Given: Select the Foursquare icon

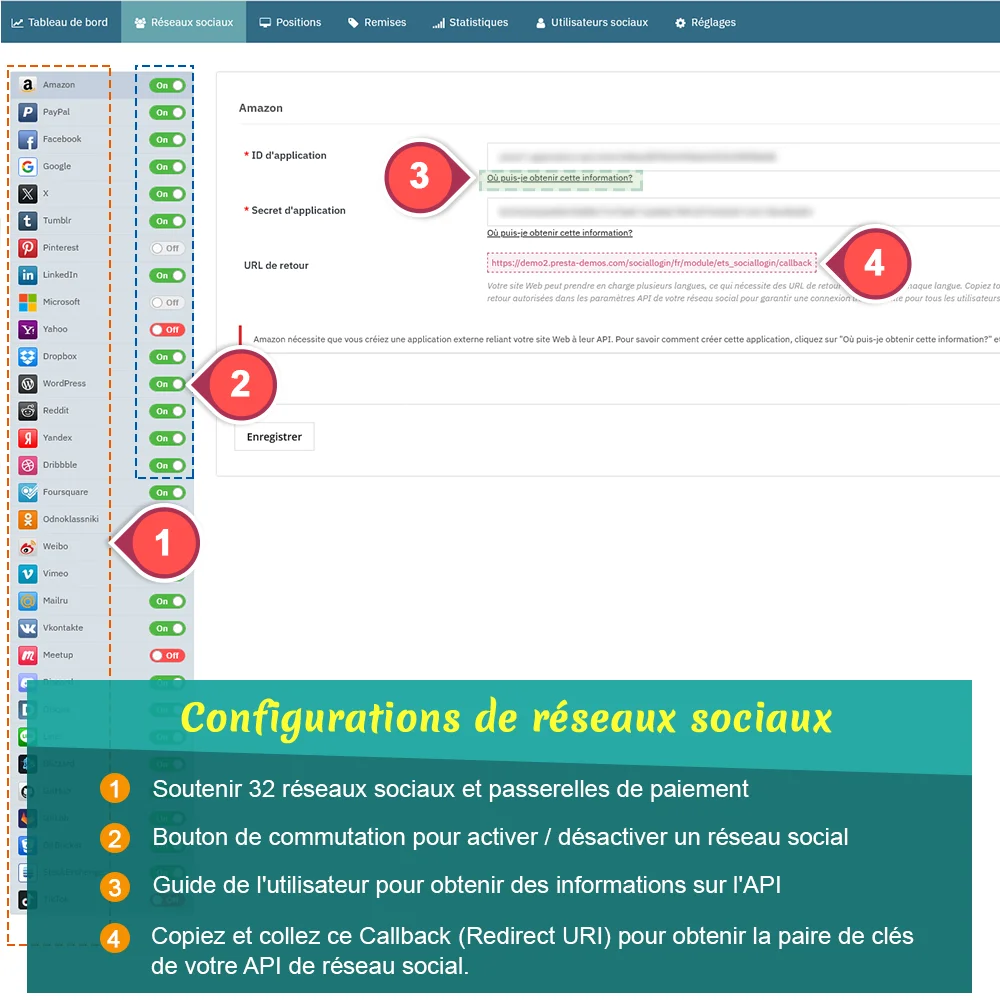Looking at the screenshot, I should click(27, 492).
